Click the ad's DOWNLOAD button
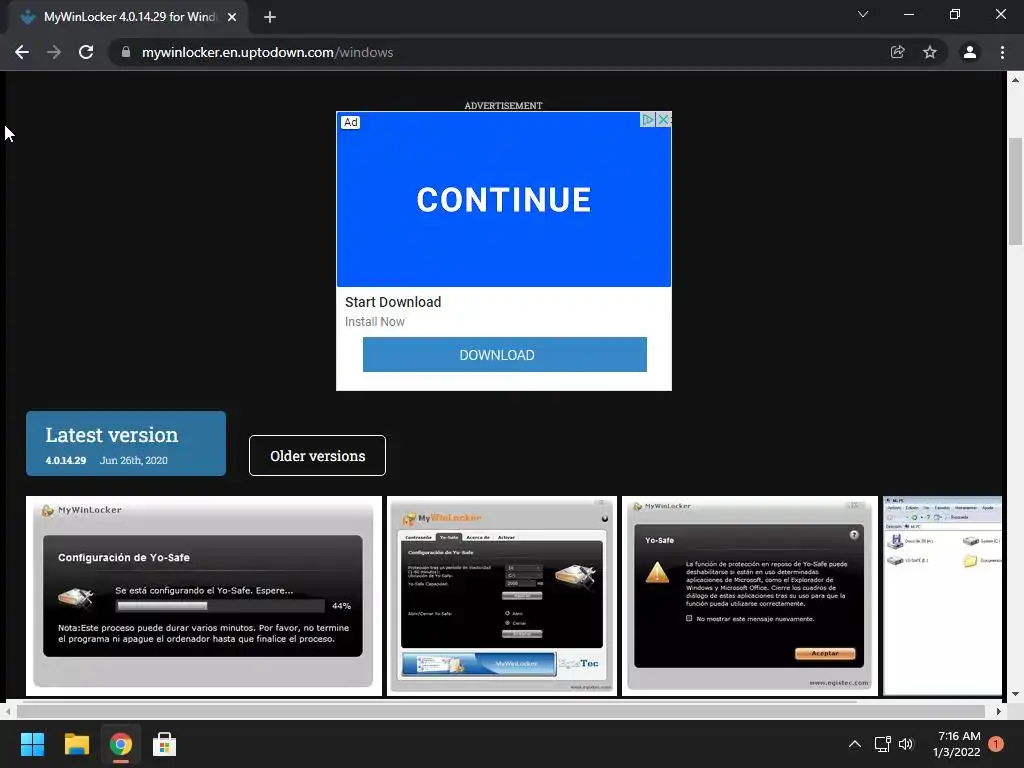This screenshot has width=1024, height=768. coord(505,355)
